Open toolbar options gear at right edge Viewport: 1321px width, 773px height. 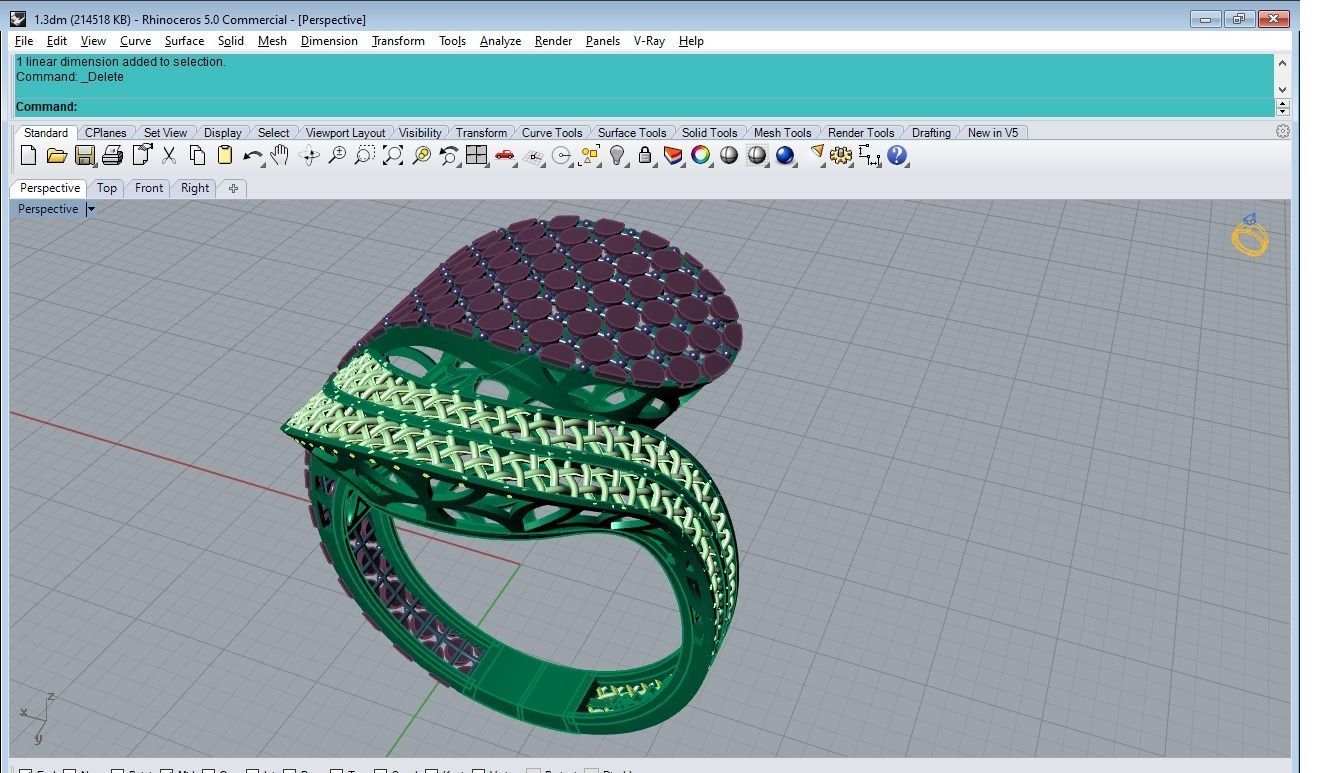[1283, 131]
